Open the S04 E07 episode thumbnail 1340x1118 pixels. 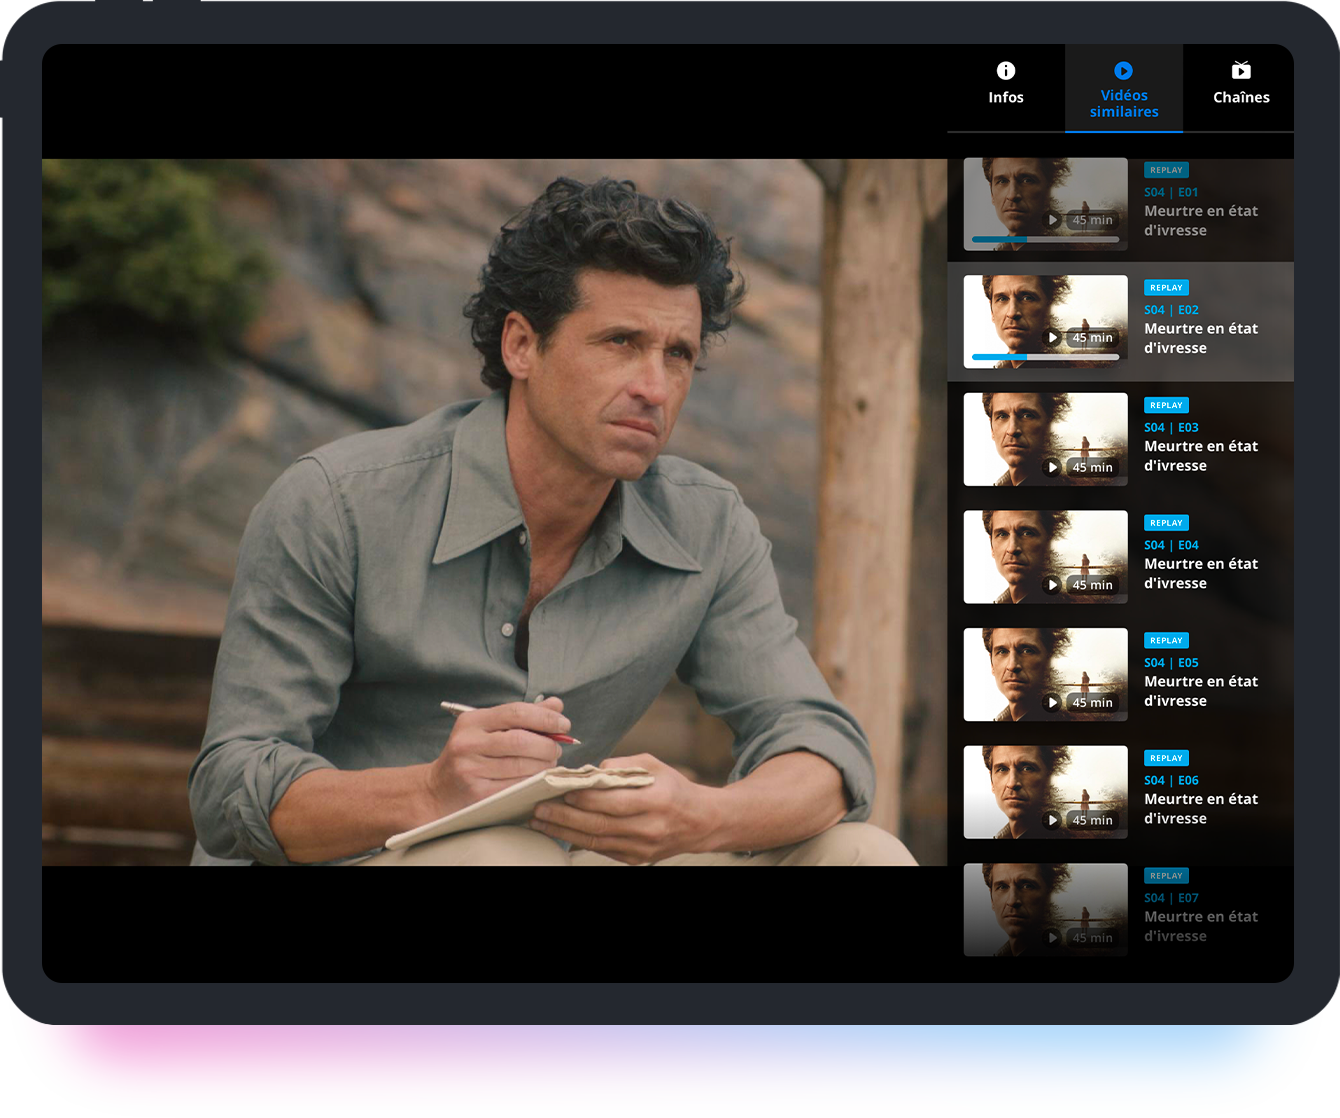[1046, 910]
